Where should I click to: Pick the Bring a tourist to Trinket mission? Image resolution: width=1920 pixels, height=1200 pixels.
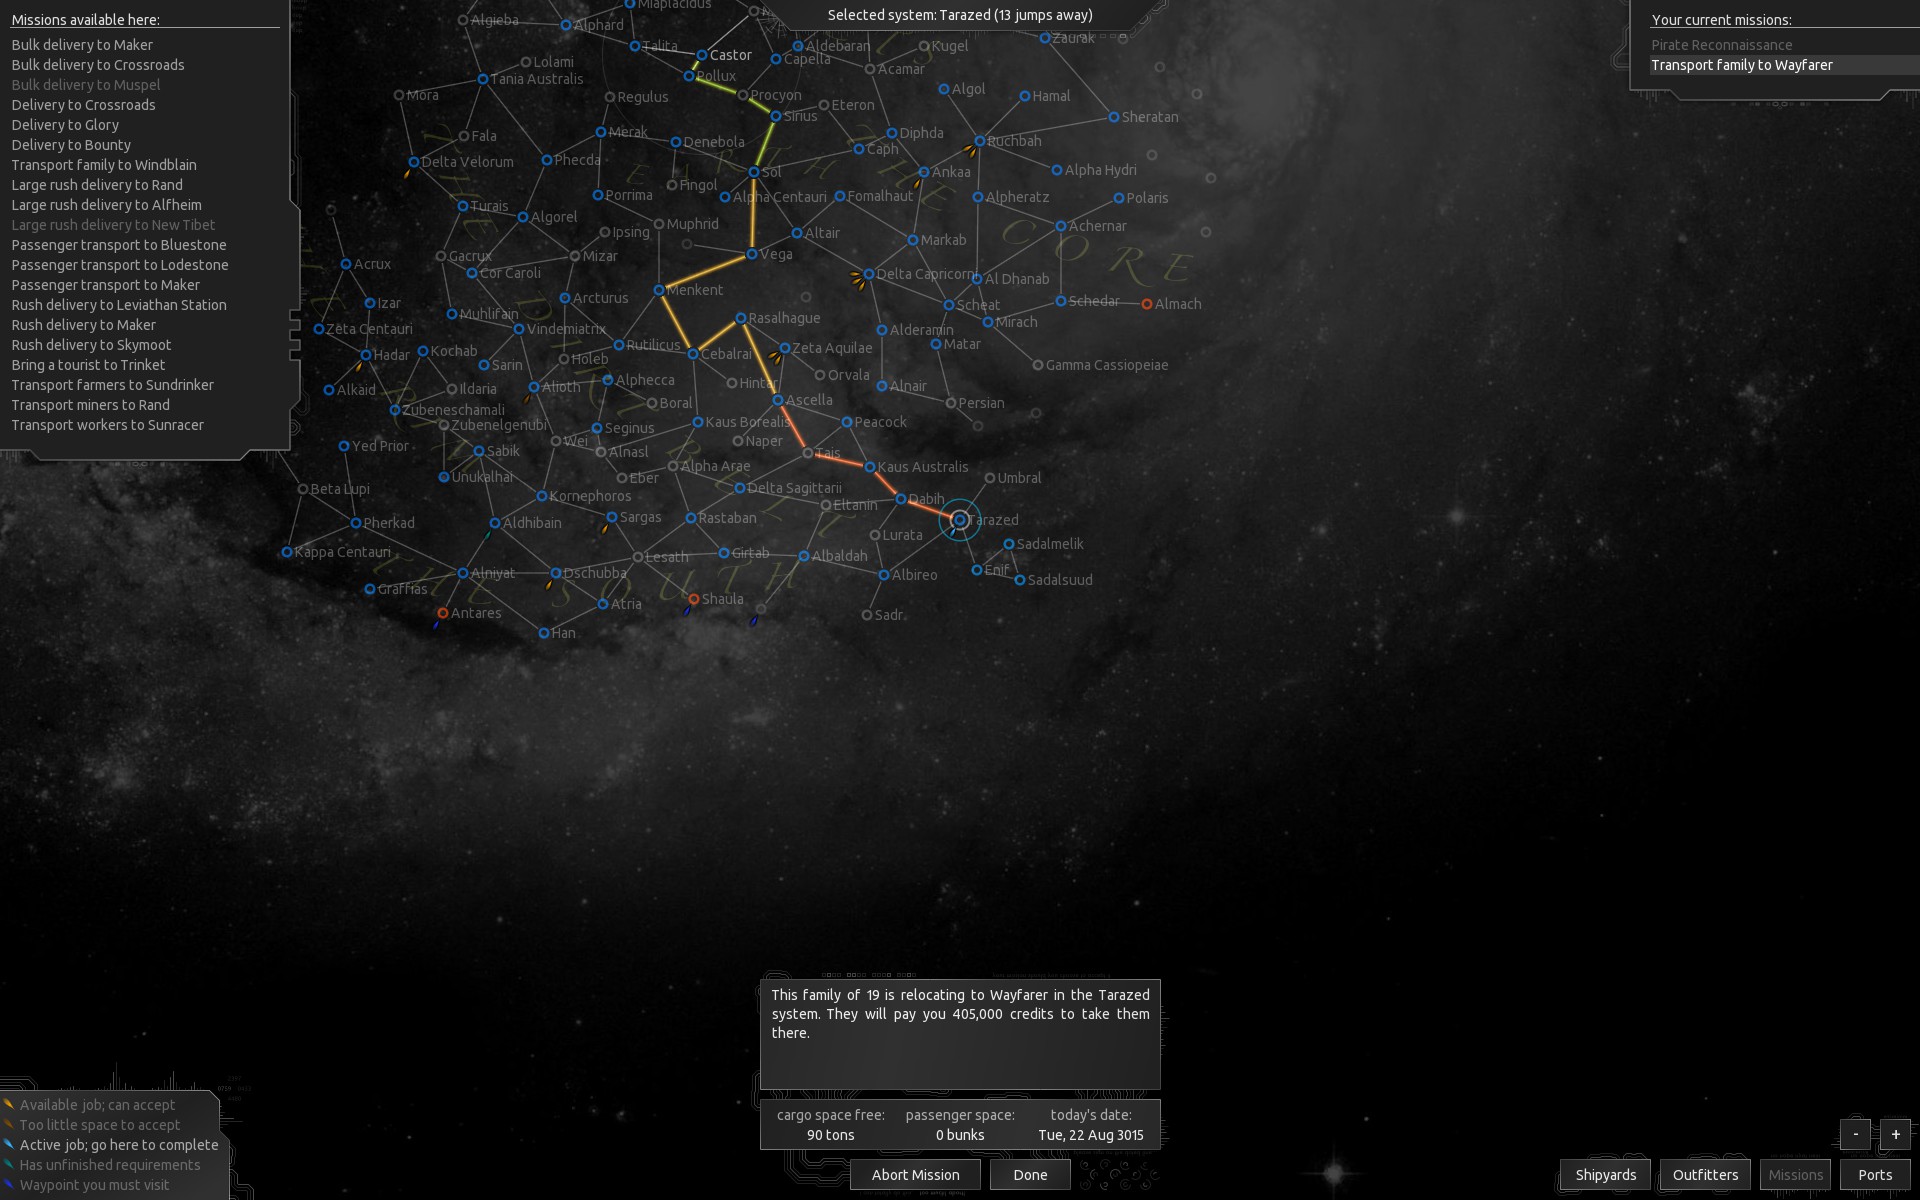pos(88,365)
